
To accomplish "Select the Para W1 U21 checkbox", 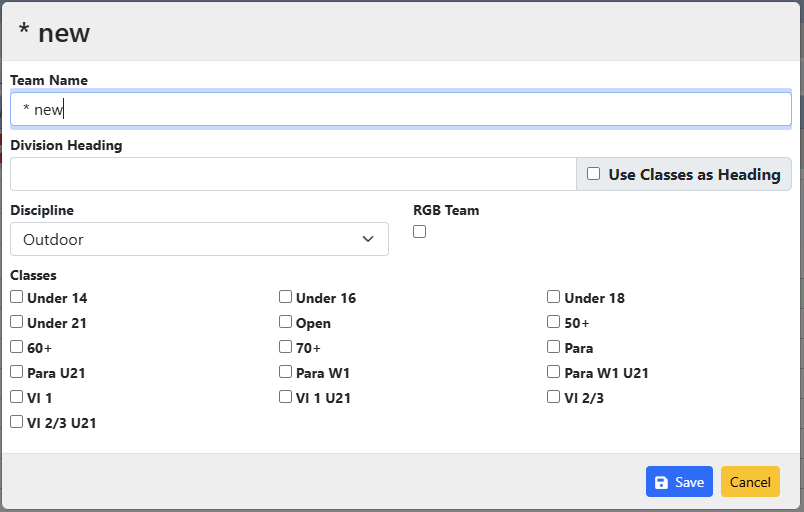I will point(554,372).
